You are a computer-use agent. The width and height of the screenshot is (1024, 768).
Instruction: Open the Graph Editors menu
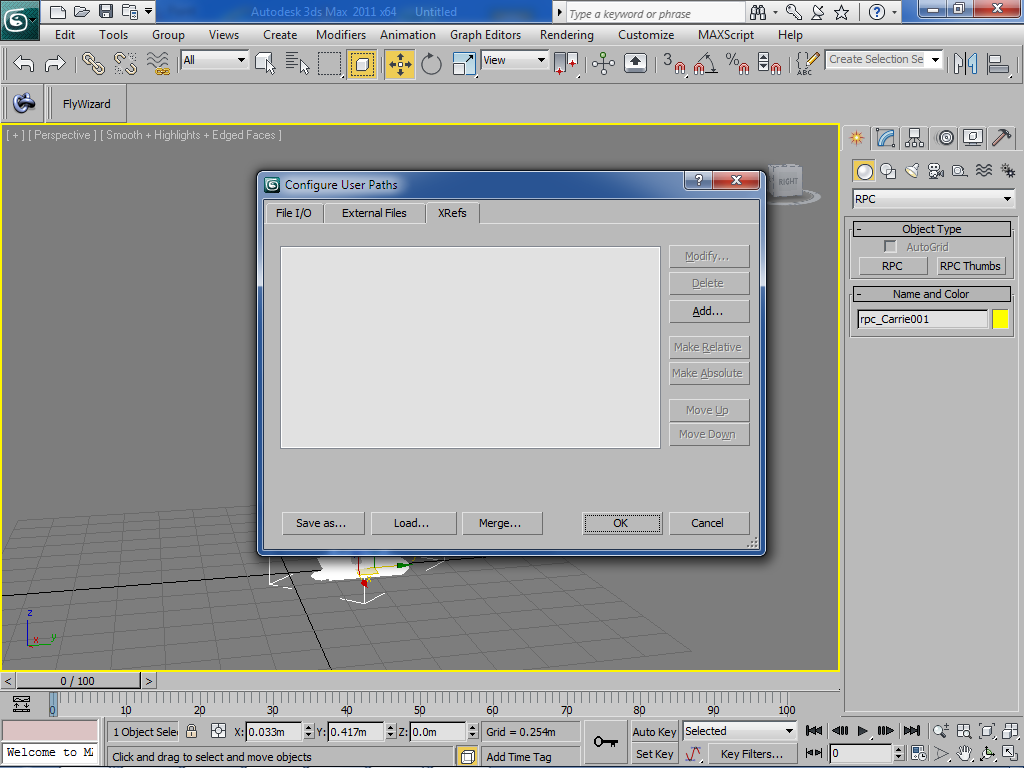coord(485,35)
